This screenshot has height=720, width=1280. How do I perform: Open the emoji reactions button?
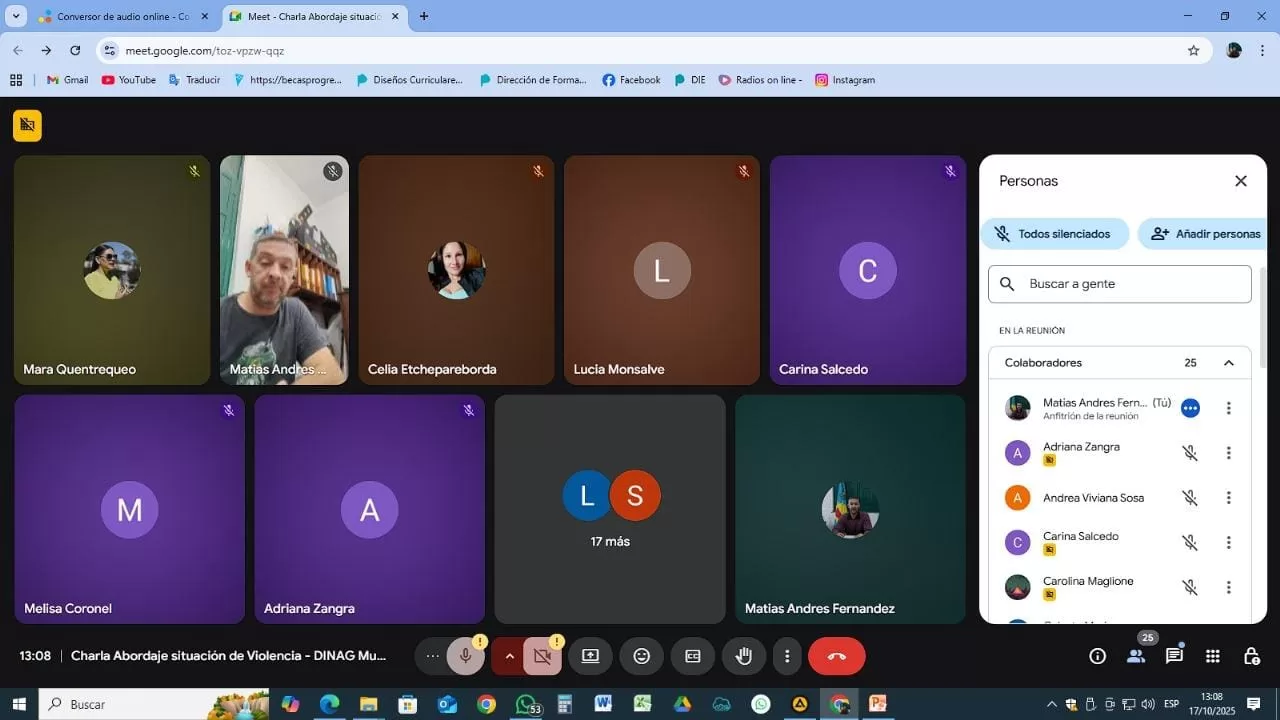tap(642, 656)
